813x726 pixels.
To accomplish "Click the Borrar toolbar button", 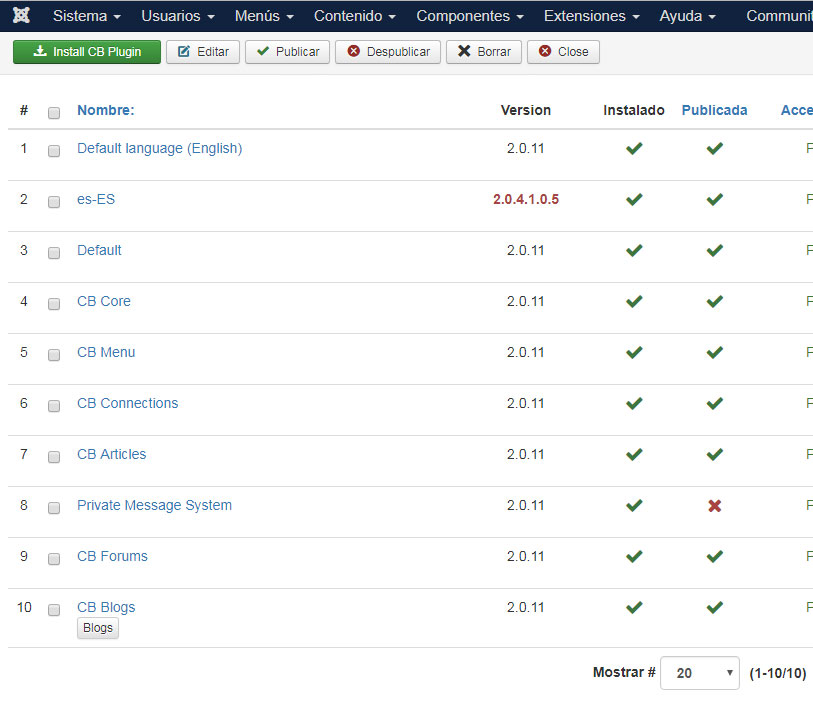I will click(484, 52).
